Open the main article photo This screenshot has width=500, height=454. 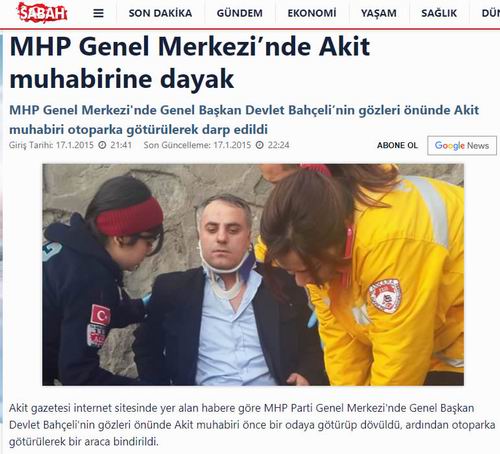point(253,275)
